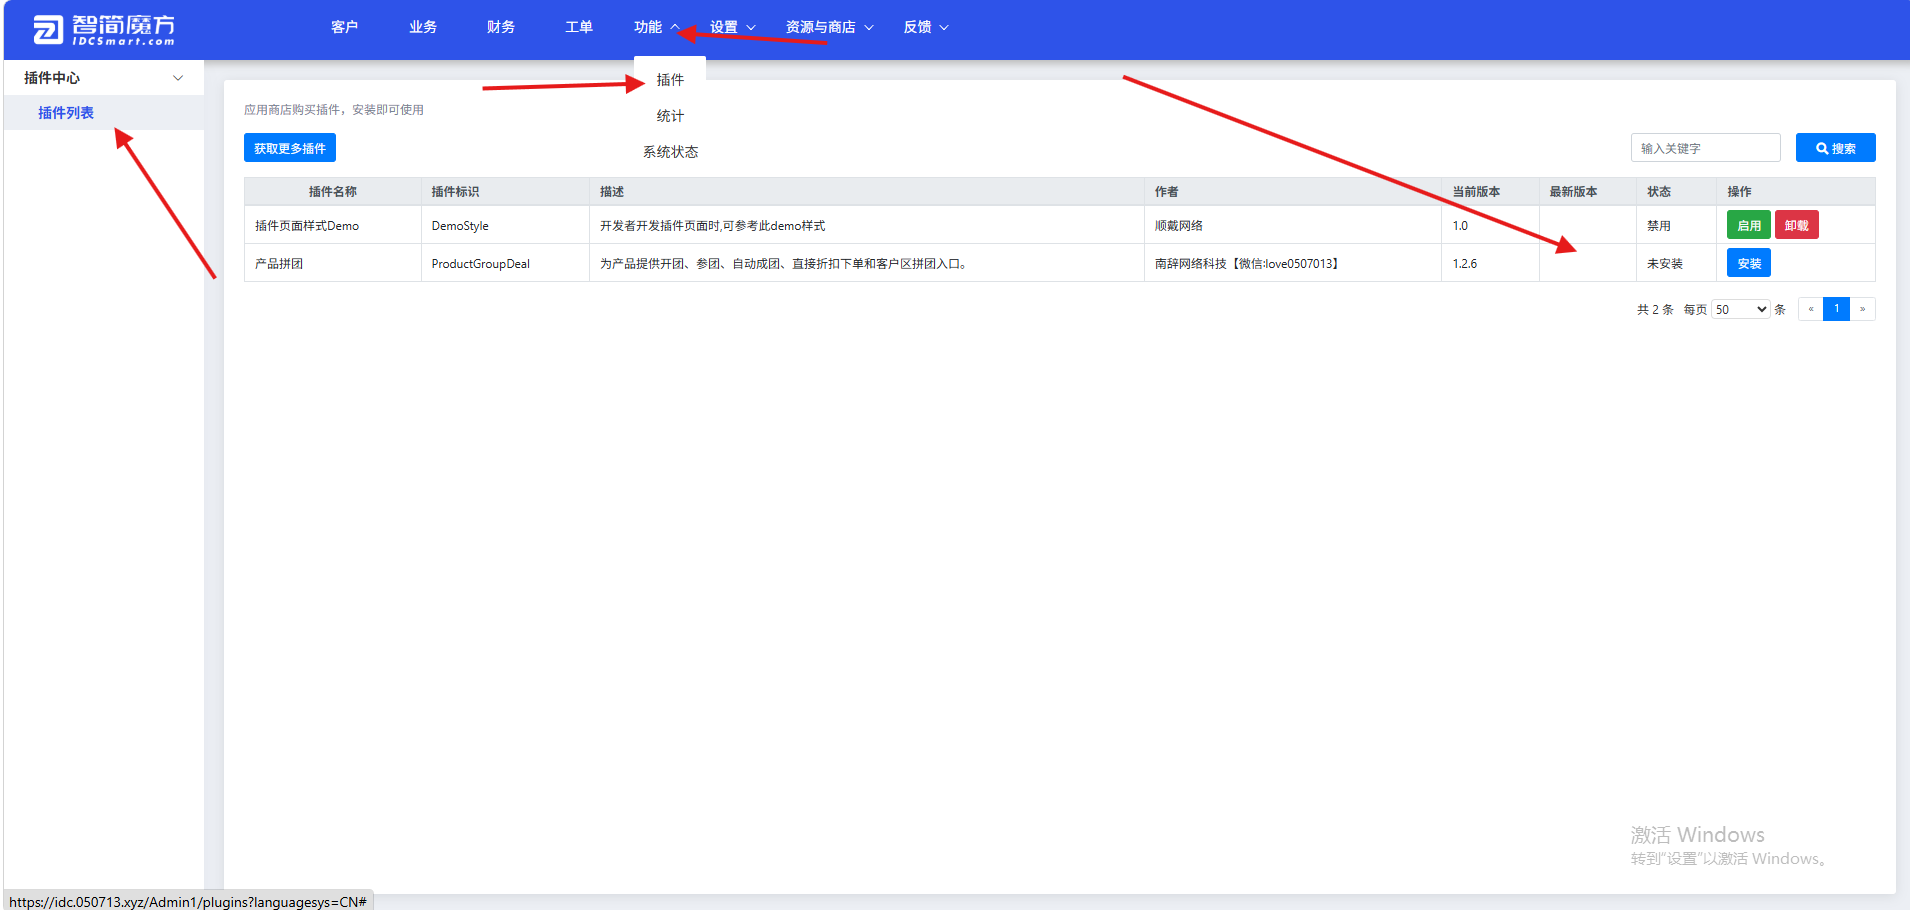Image resolution: width=1910 pixels, height=910 pixels.
Task: Open the 工单 menu
Action: click(578, 27)
